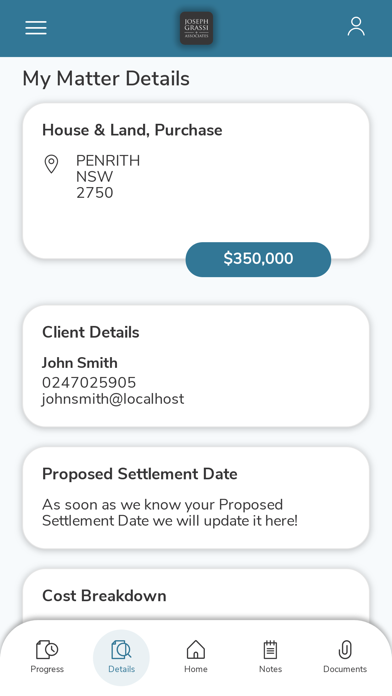Select the Progress icon in bottom bar
This screenshot has height=696, width=392.
[47, 649]
